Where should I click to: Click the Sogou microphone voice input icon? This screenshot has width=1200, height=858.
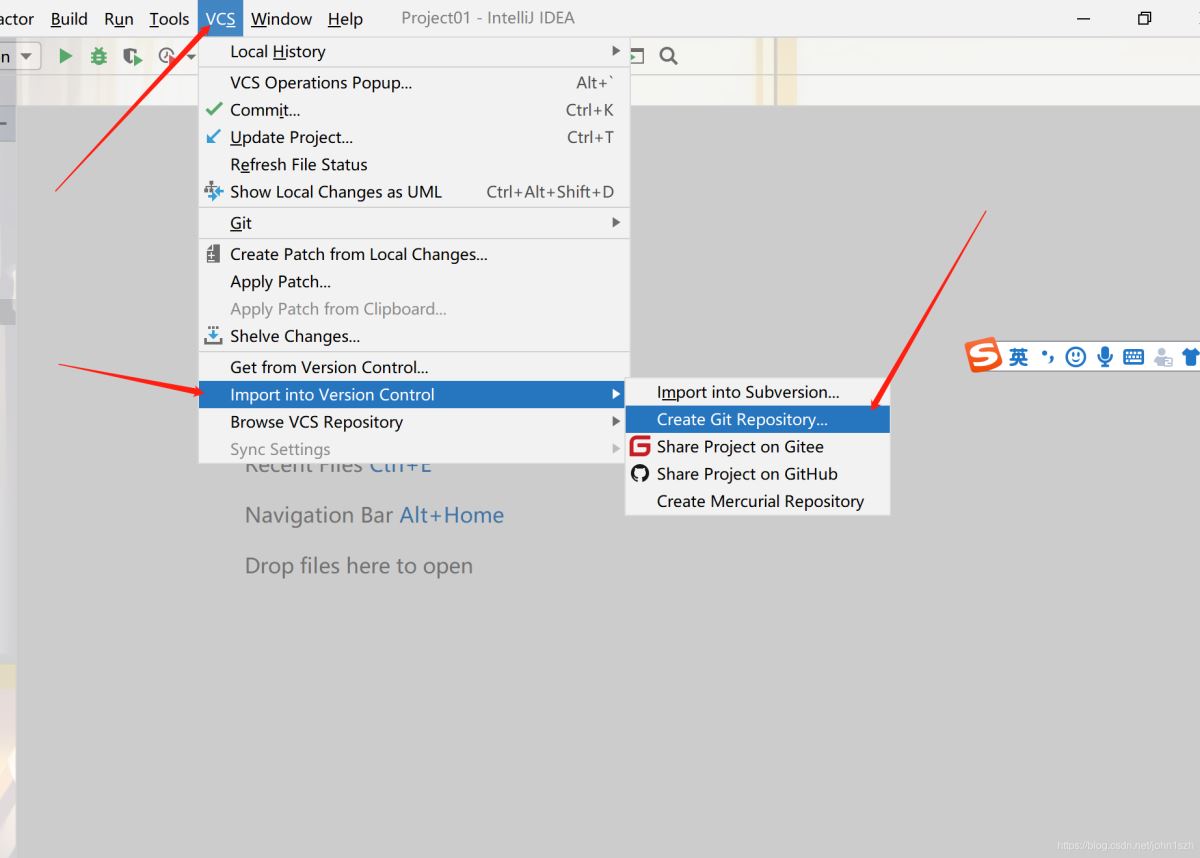[1105, 356]
